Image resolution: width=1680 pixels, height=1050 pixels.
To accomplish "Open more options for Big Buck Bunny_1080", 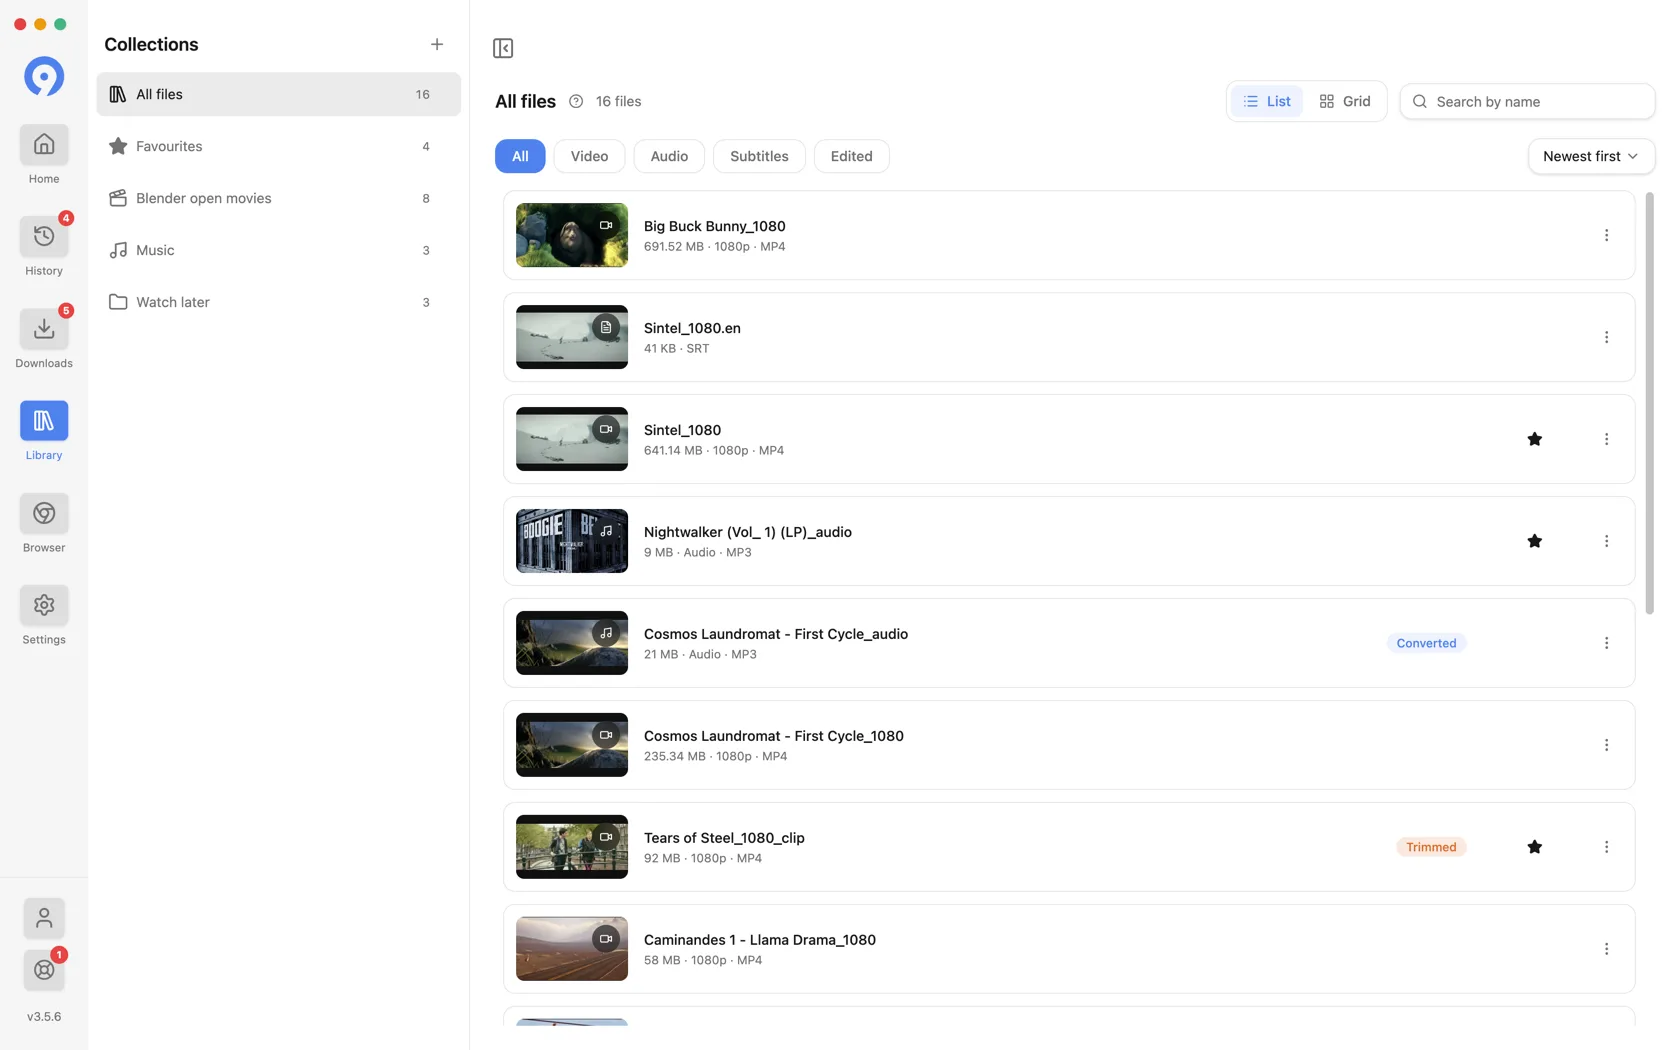I will 1606,235.
